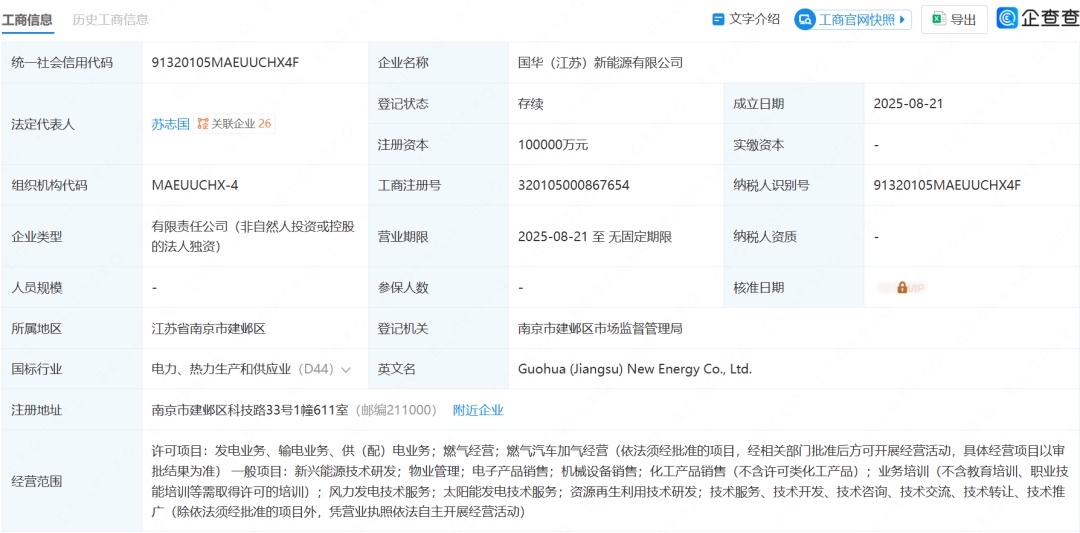Click the 工商官网快照 search-screen icon
1080x533 pixels.
[x=806, y=19]
